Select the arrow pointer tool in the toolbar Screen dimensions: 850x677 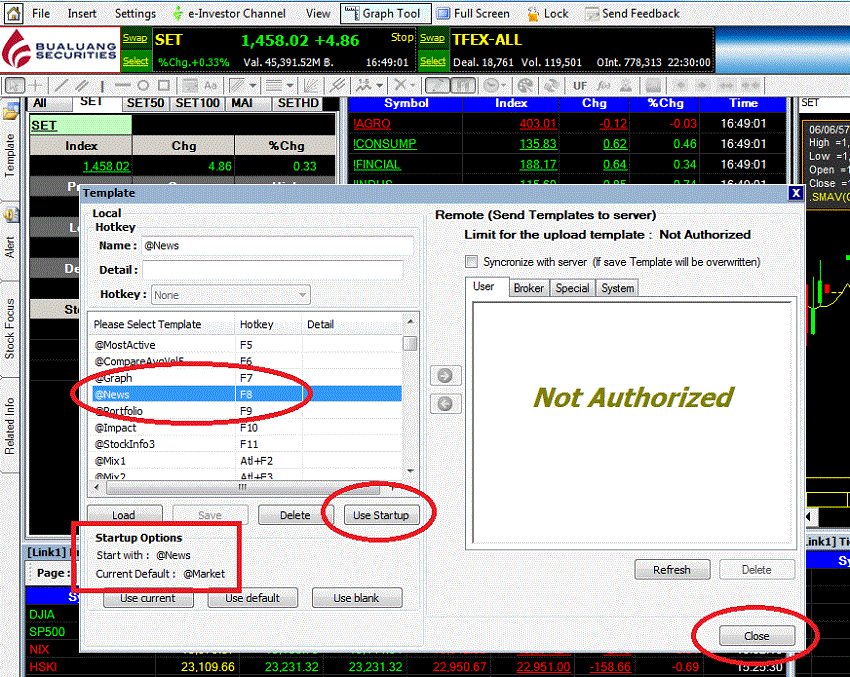pyautogui.click(x=15, y=86)
